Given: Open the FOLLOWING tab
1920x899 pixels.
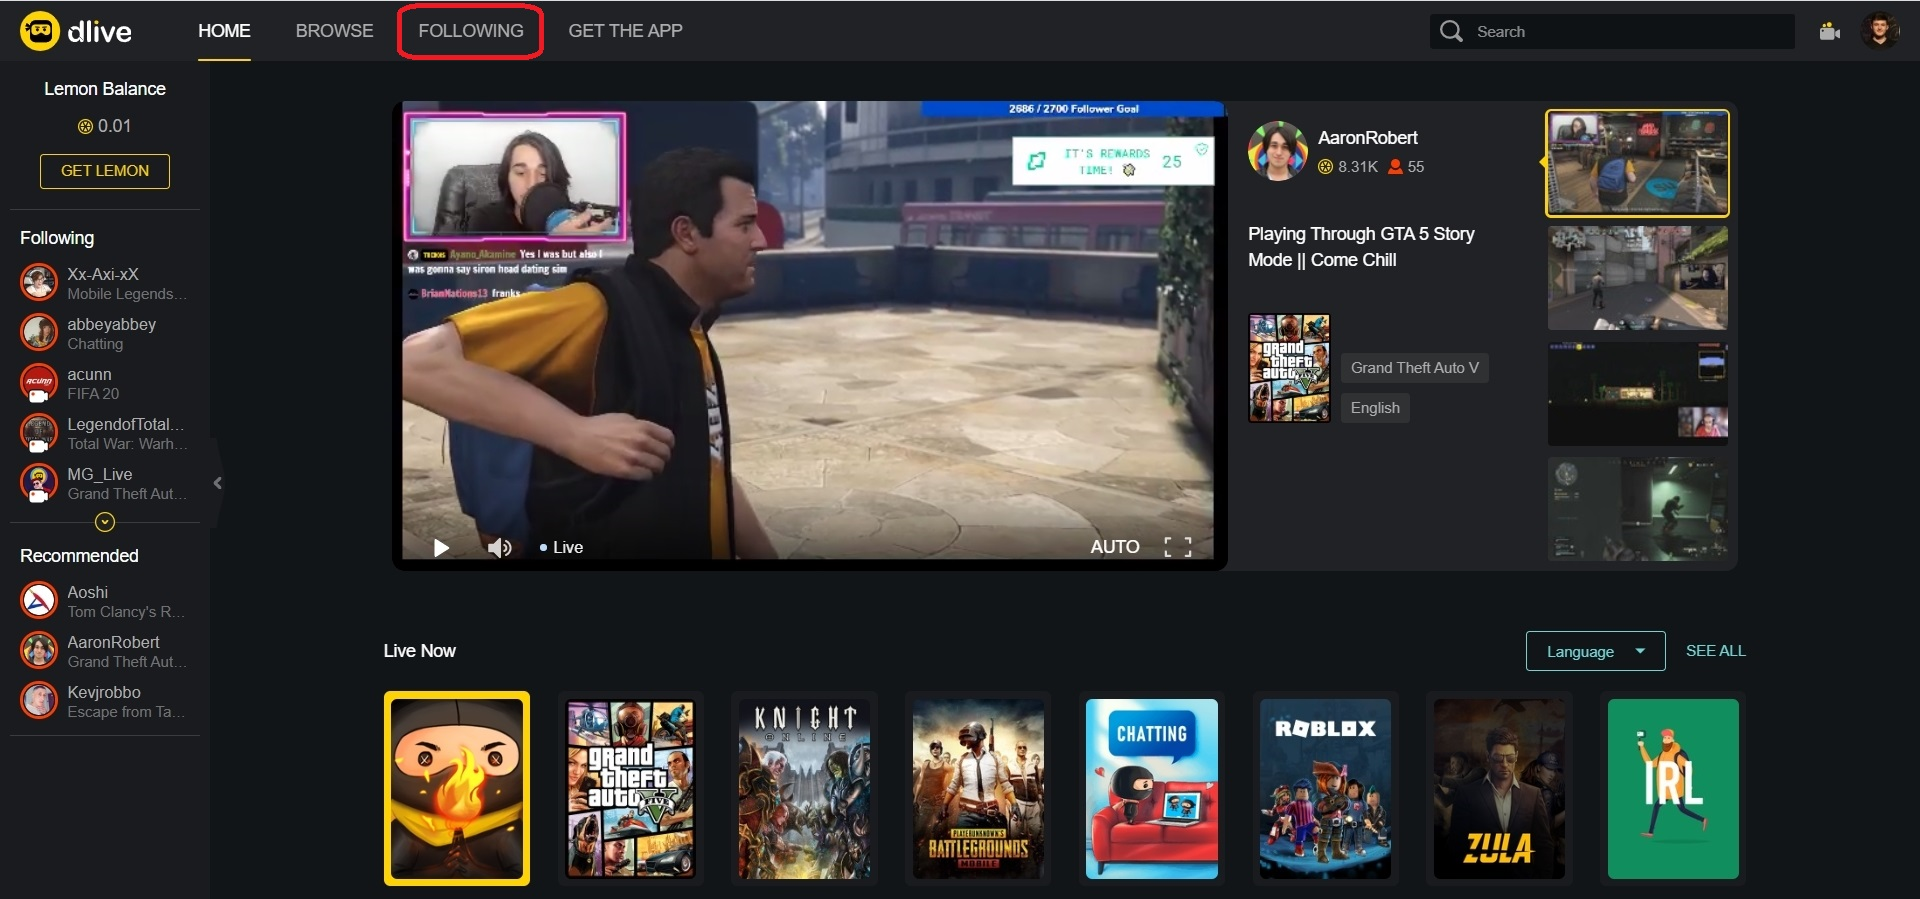Looking at the screenshot, I should [x=470, y=31].
